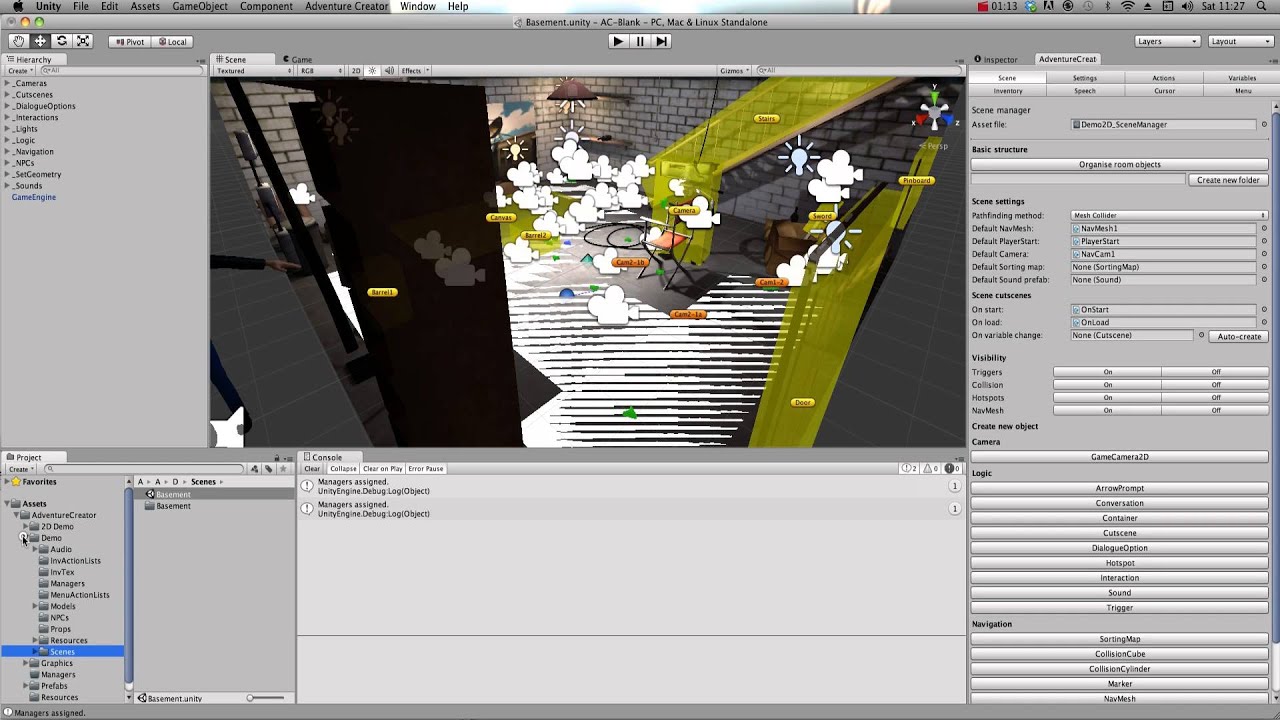Toggle Collapse in the Console
Image resolution: width=1280 pixels, height=720 pixels.
[343, 469]
